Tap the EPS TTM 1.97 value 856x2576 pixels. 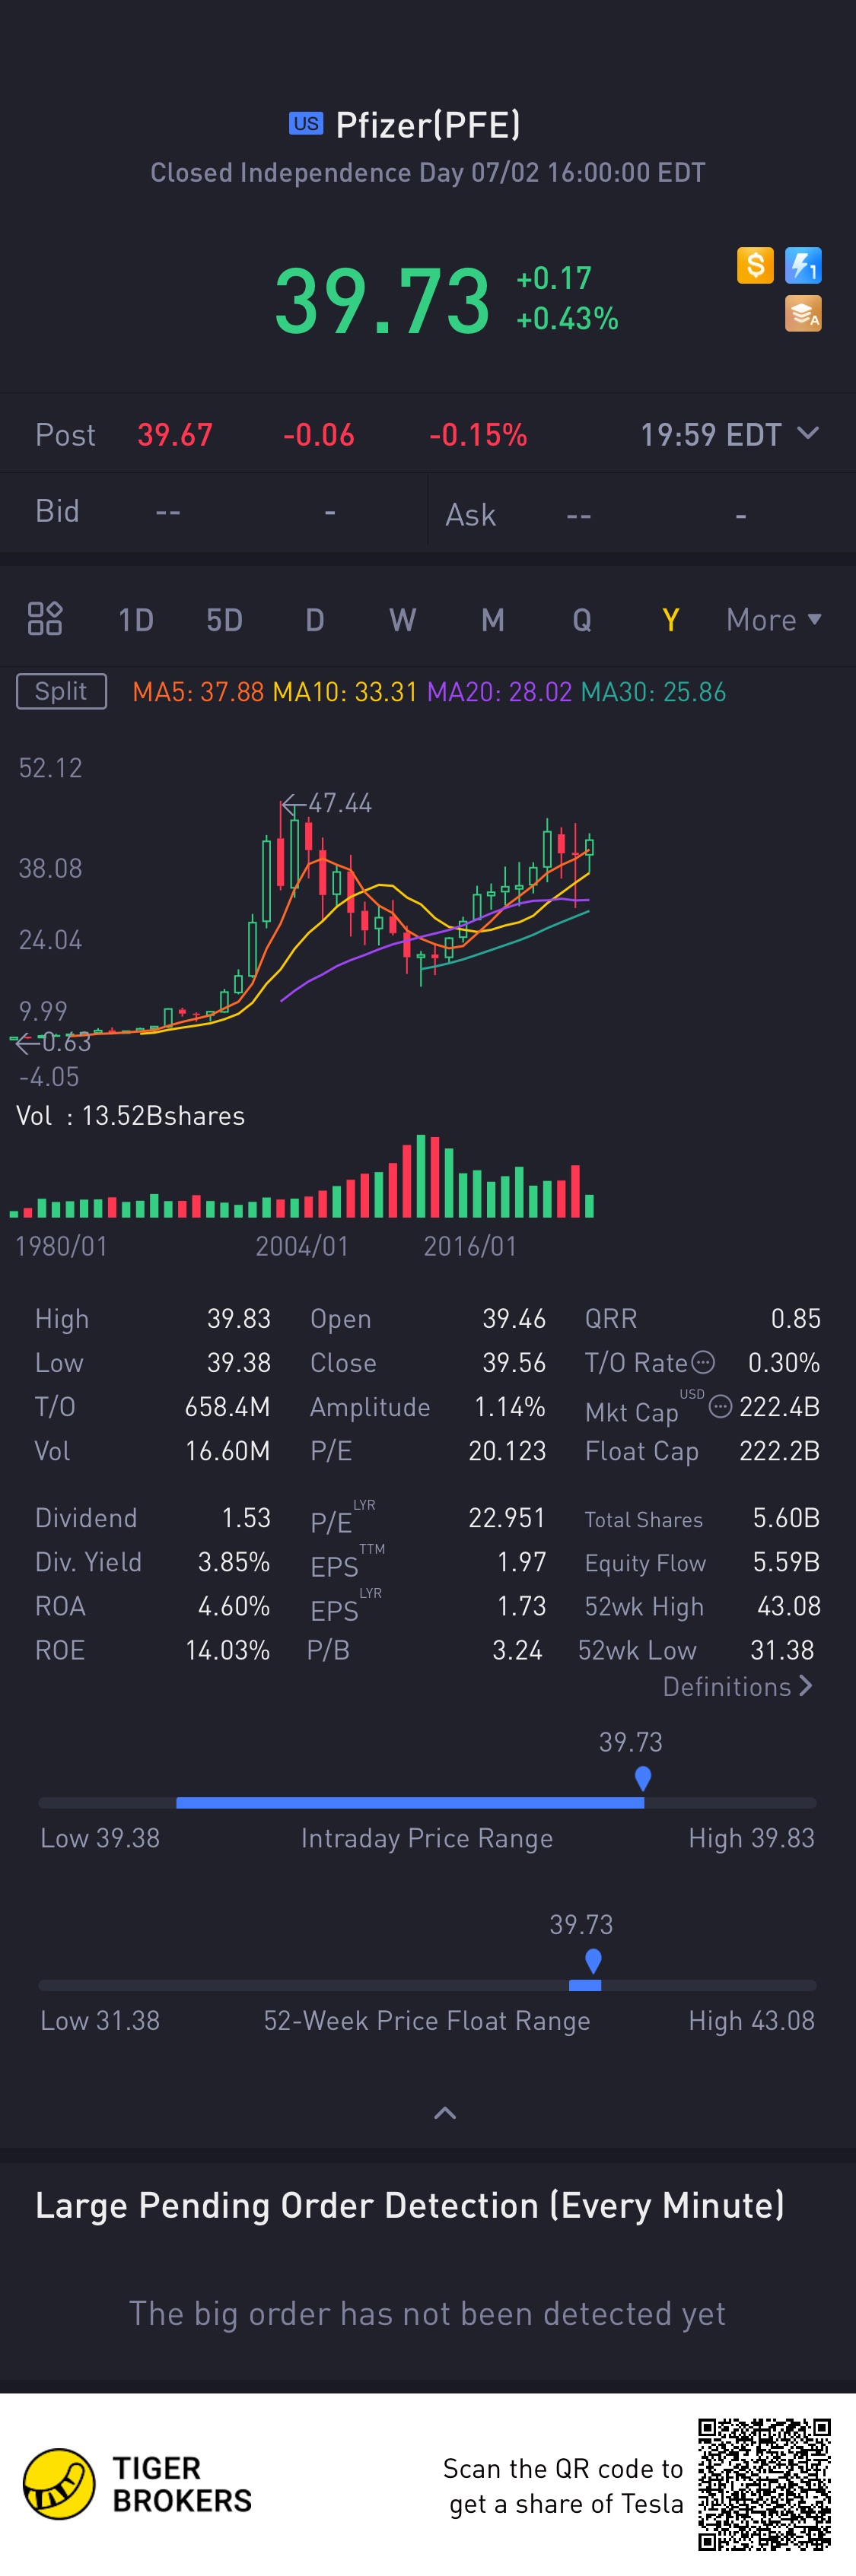[522, 1561]
